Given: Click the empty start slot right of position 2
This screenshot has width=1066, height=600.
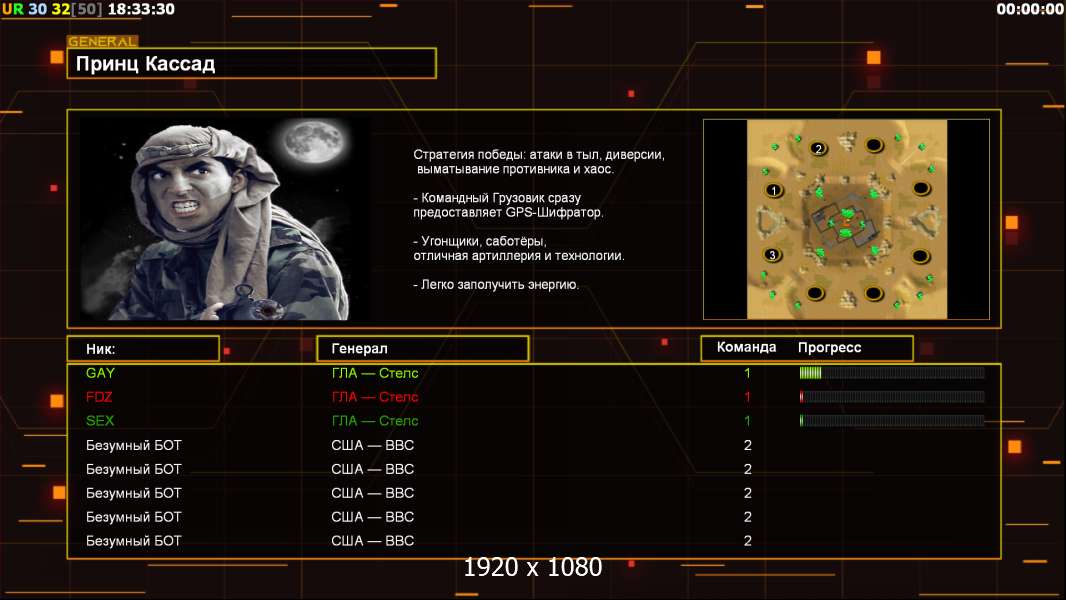Looking at the screenshot, I should [874, 146].
